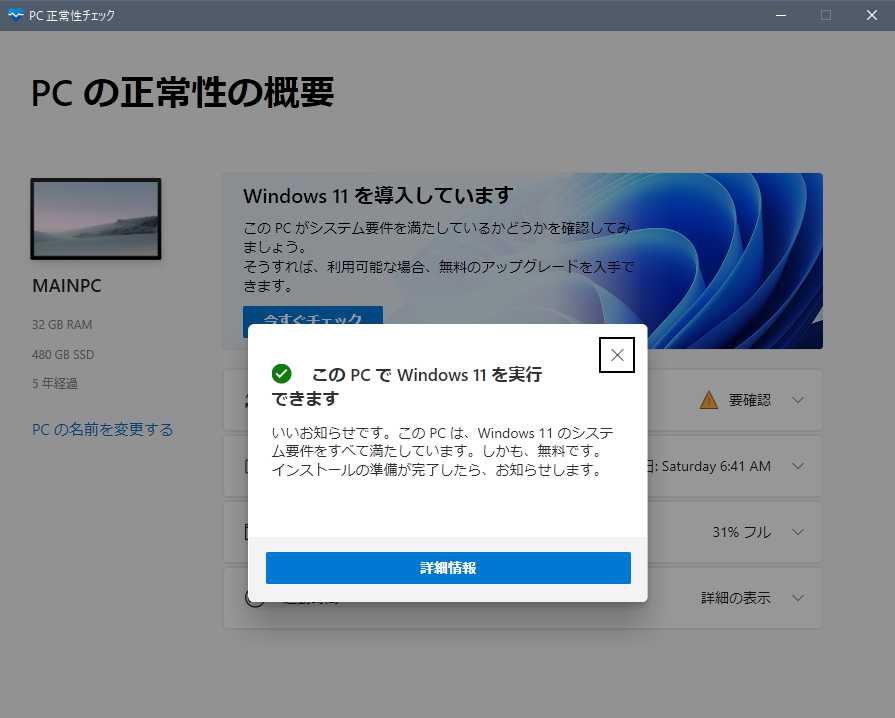Image resolution: width=895 pixels, height=718 pixels.
Task: Click the PC の正常性の概要 page title
Action: 183,92
